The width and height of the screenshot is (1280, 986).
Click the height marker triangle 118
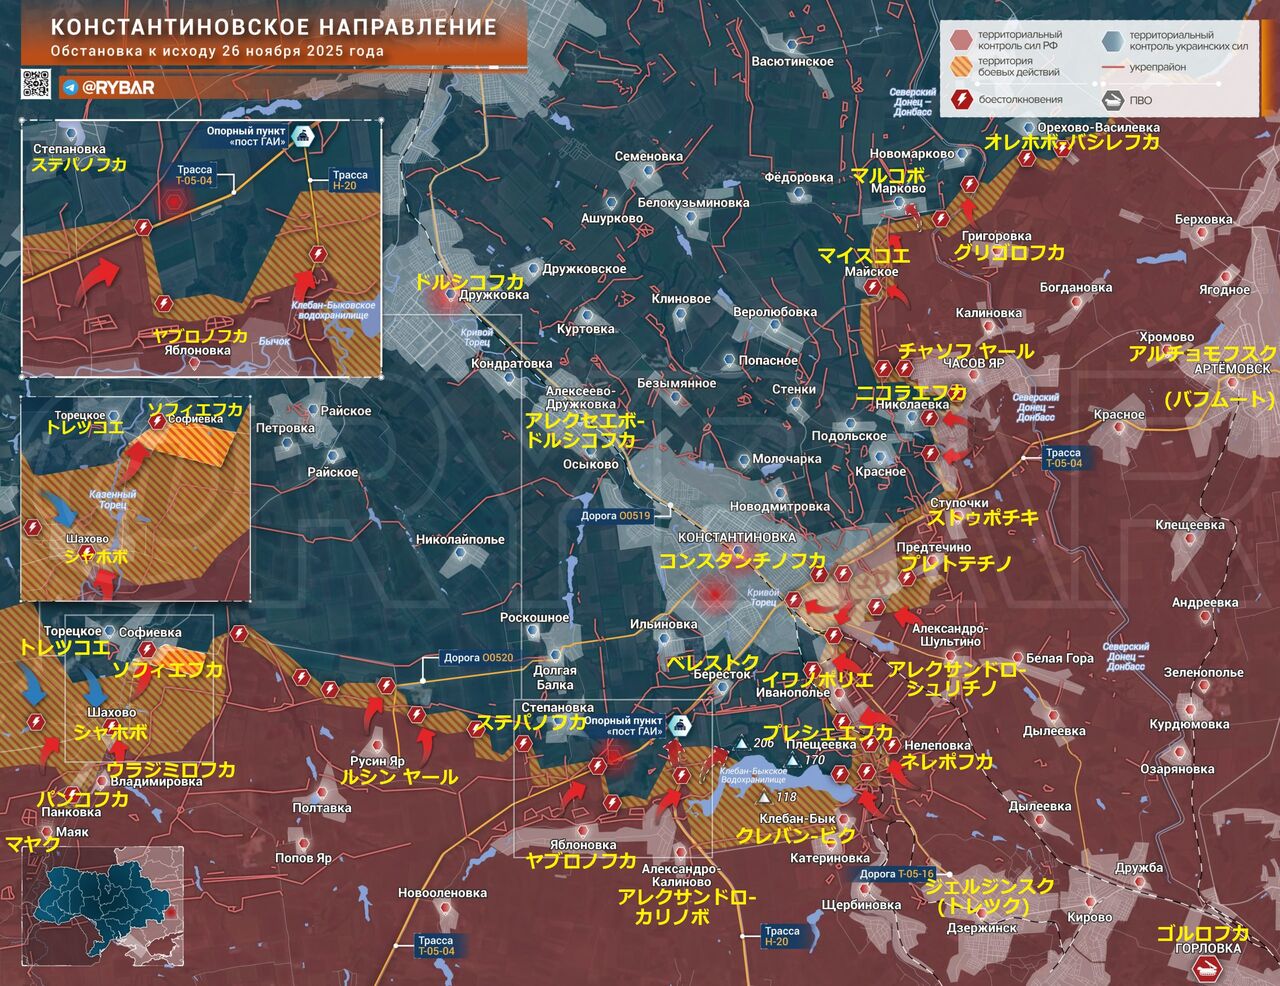pos(765,797)
